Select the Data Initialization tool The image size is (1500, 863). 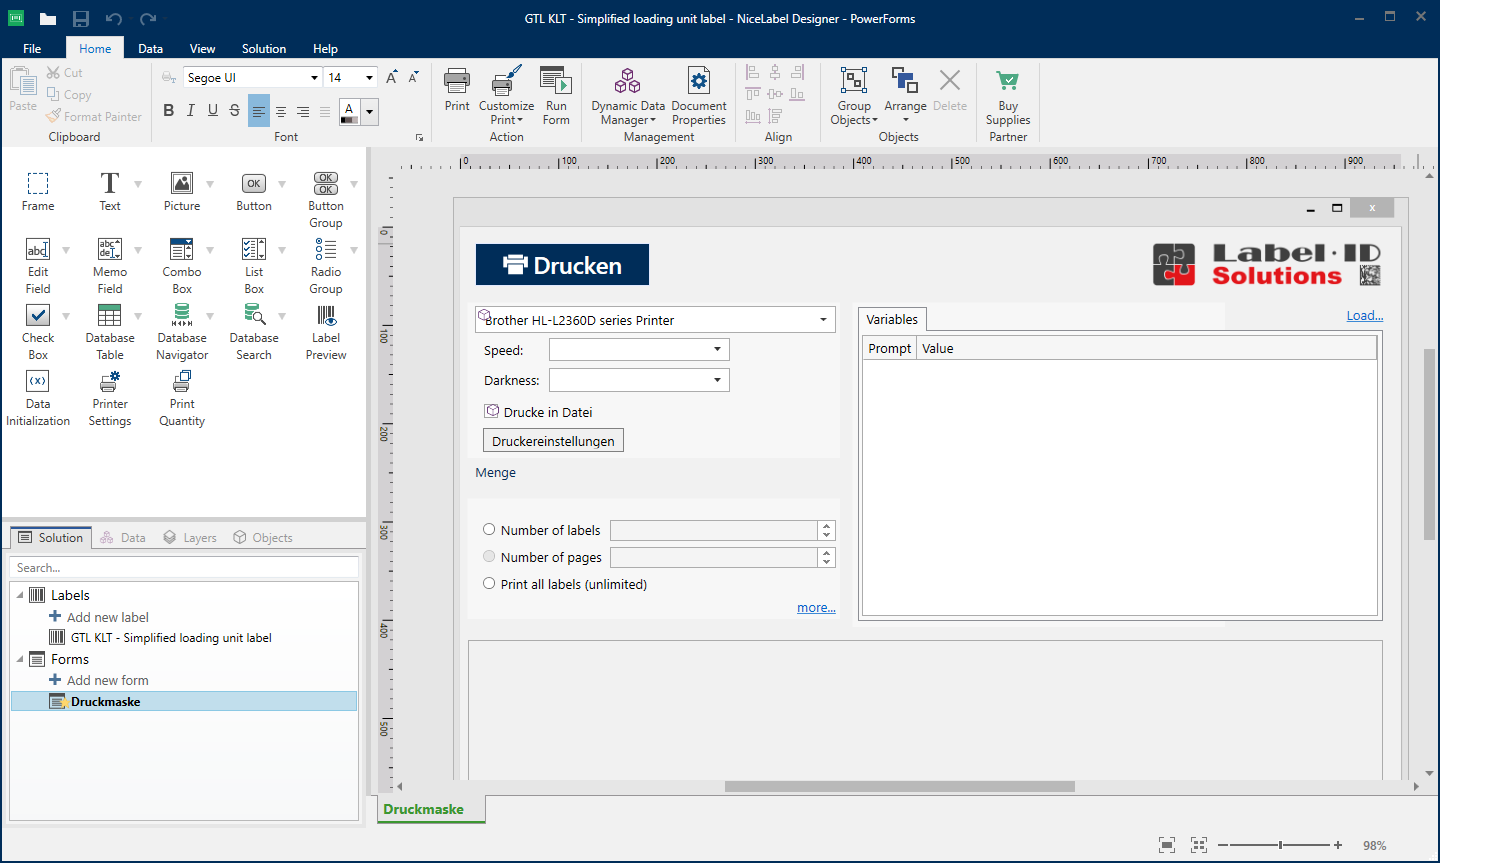pos(38,398)
